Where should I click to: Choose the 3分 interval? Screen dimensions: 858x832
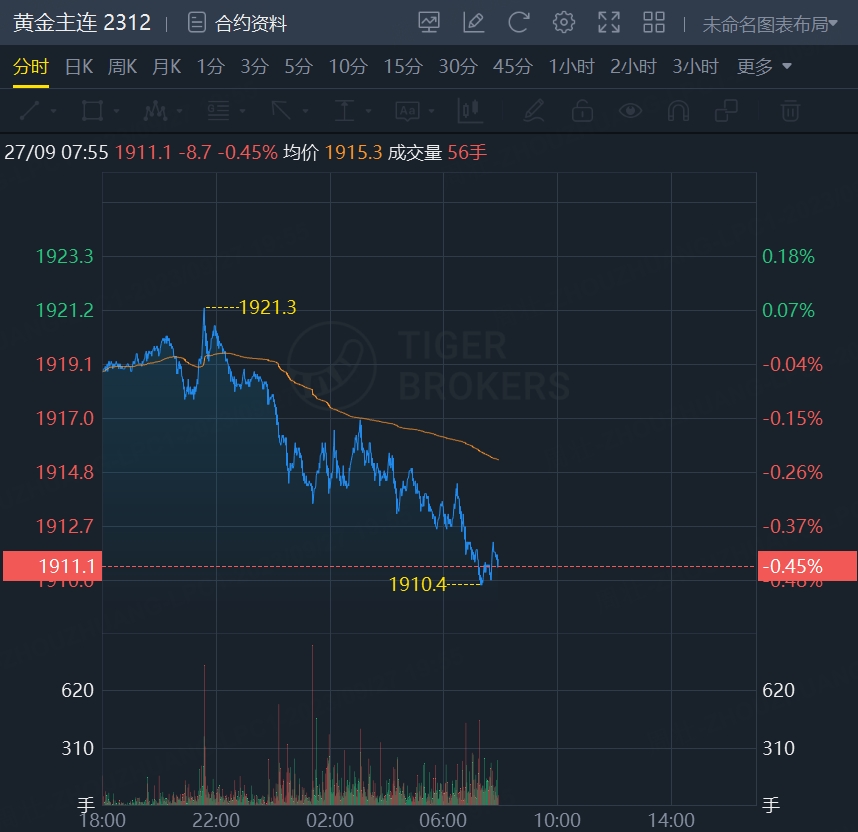click(254, 67)
